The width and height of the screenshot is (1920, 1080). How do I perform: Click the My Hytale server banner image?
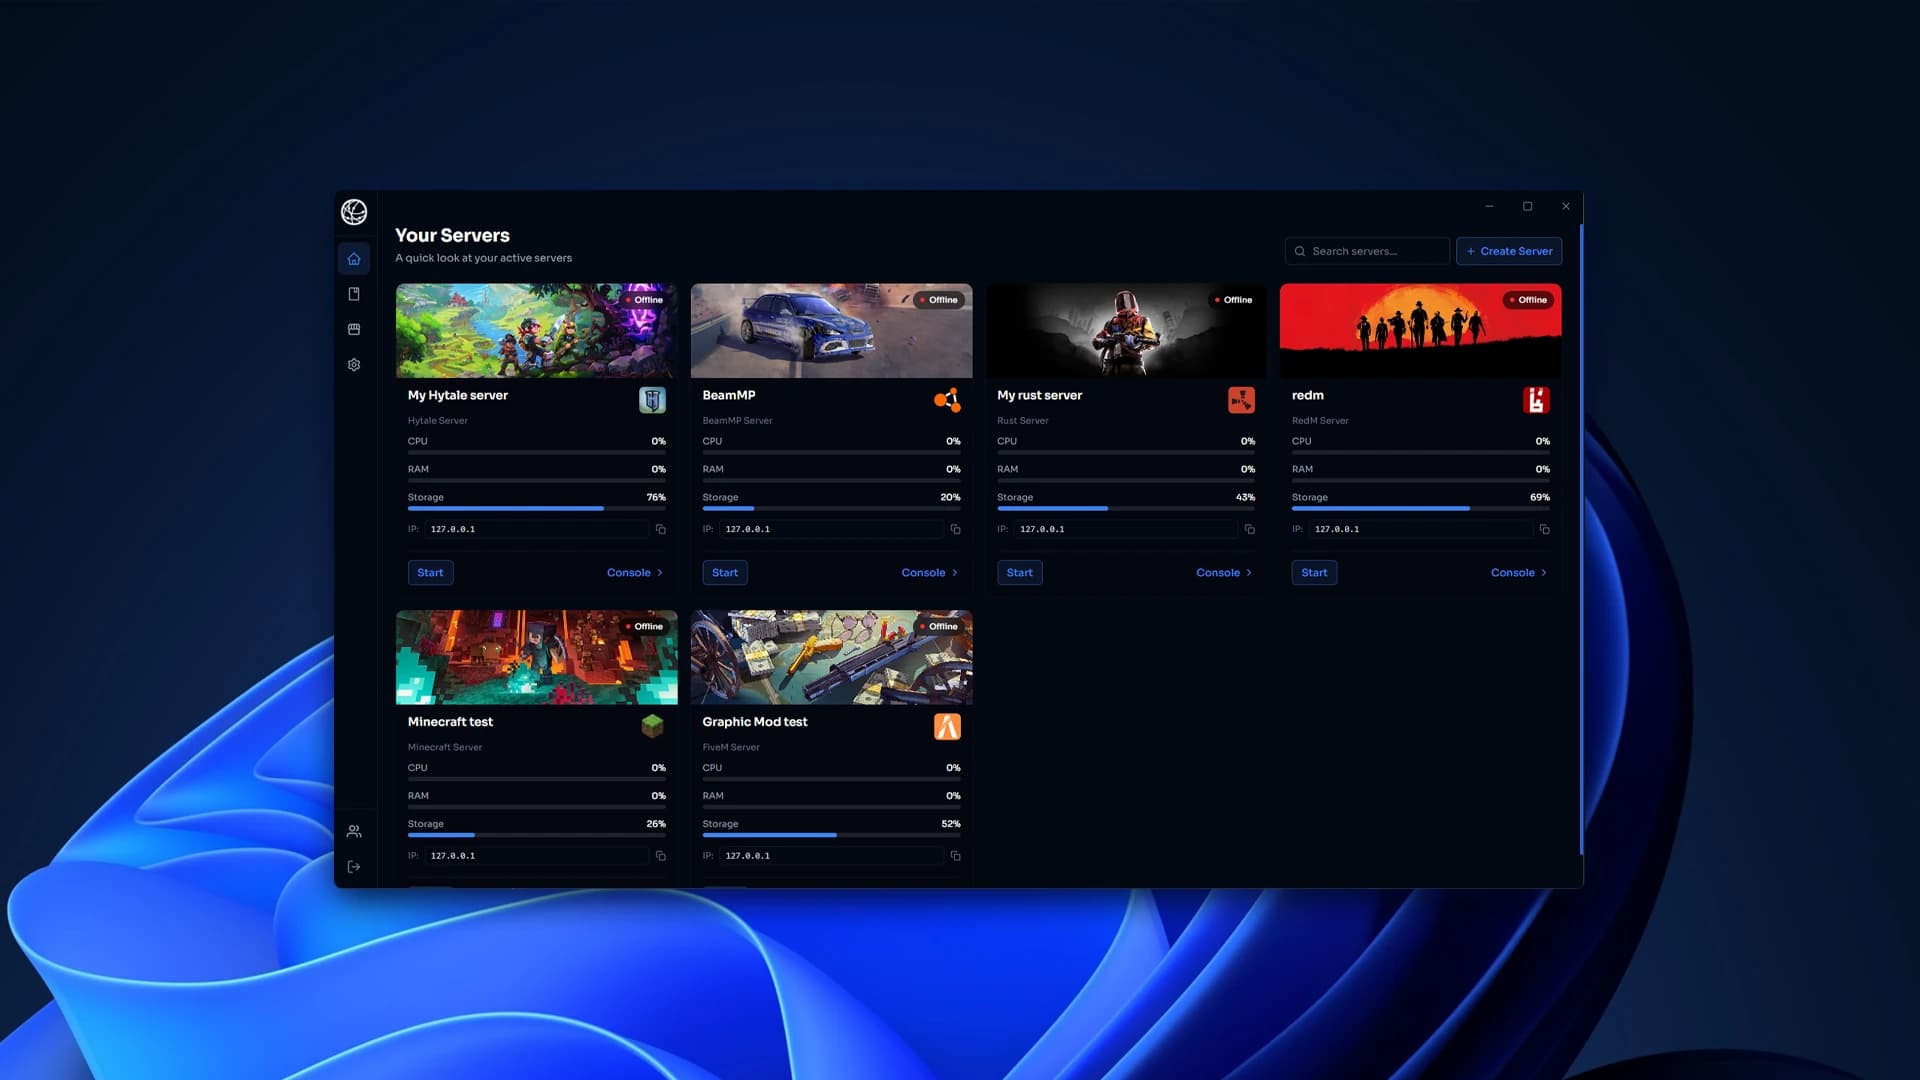click(536, 331)
